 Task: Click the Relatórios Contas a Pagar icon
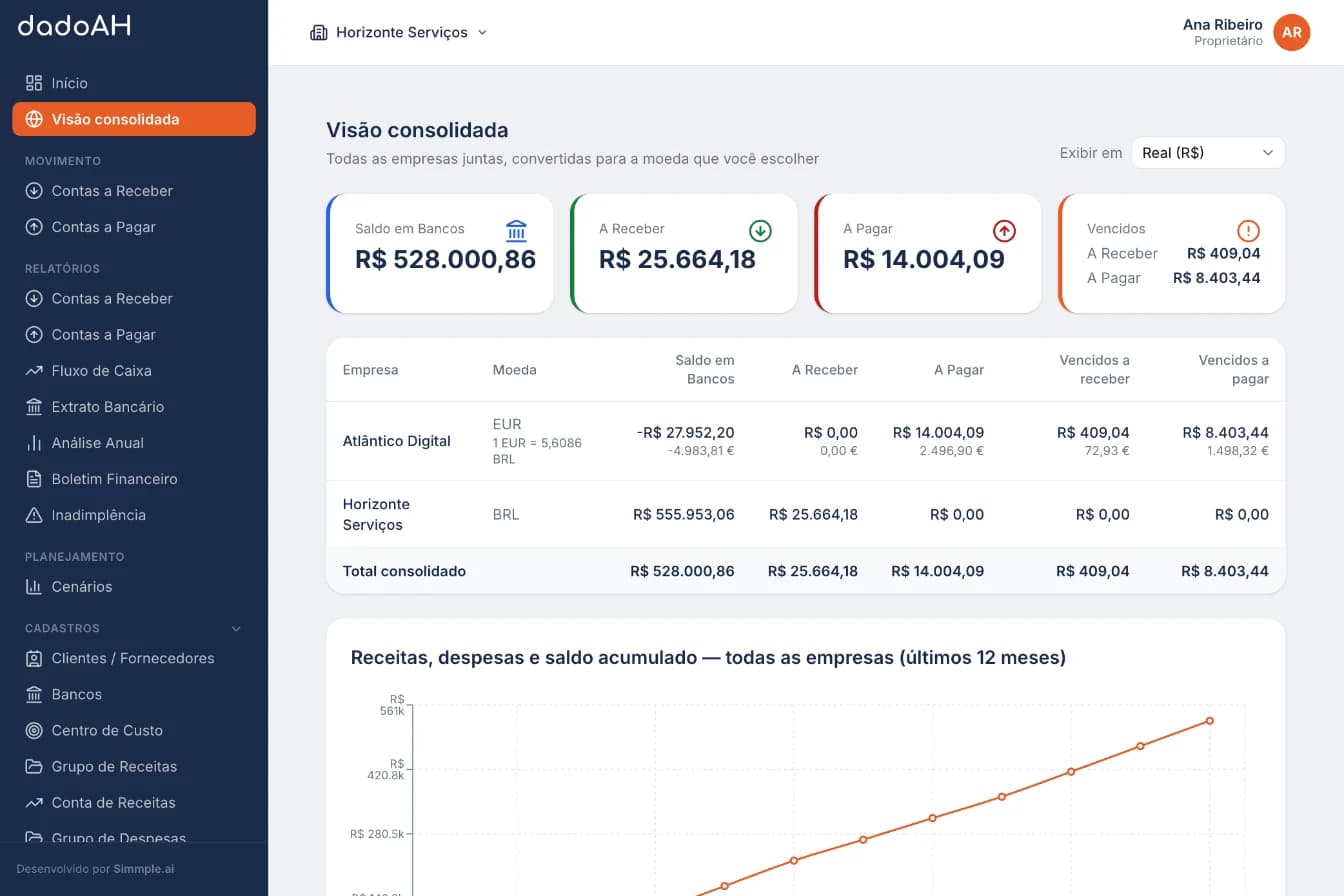34,335
